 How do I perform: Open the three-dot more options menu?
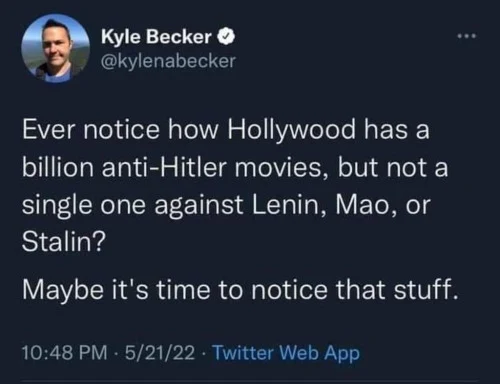[x=467, y=36]
